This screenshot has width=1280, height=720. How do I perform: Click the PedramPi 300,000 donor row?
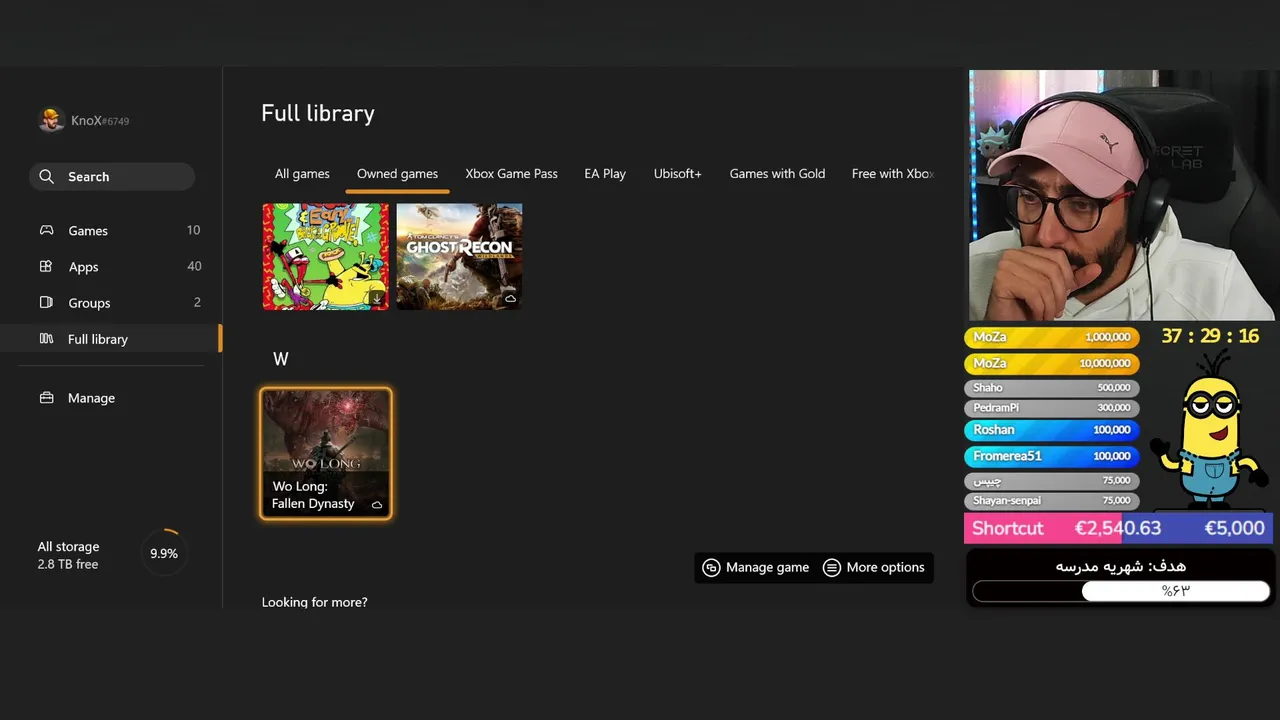pyautogui.click(x=1051, y=407)
